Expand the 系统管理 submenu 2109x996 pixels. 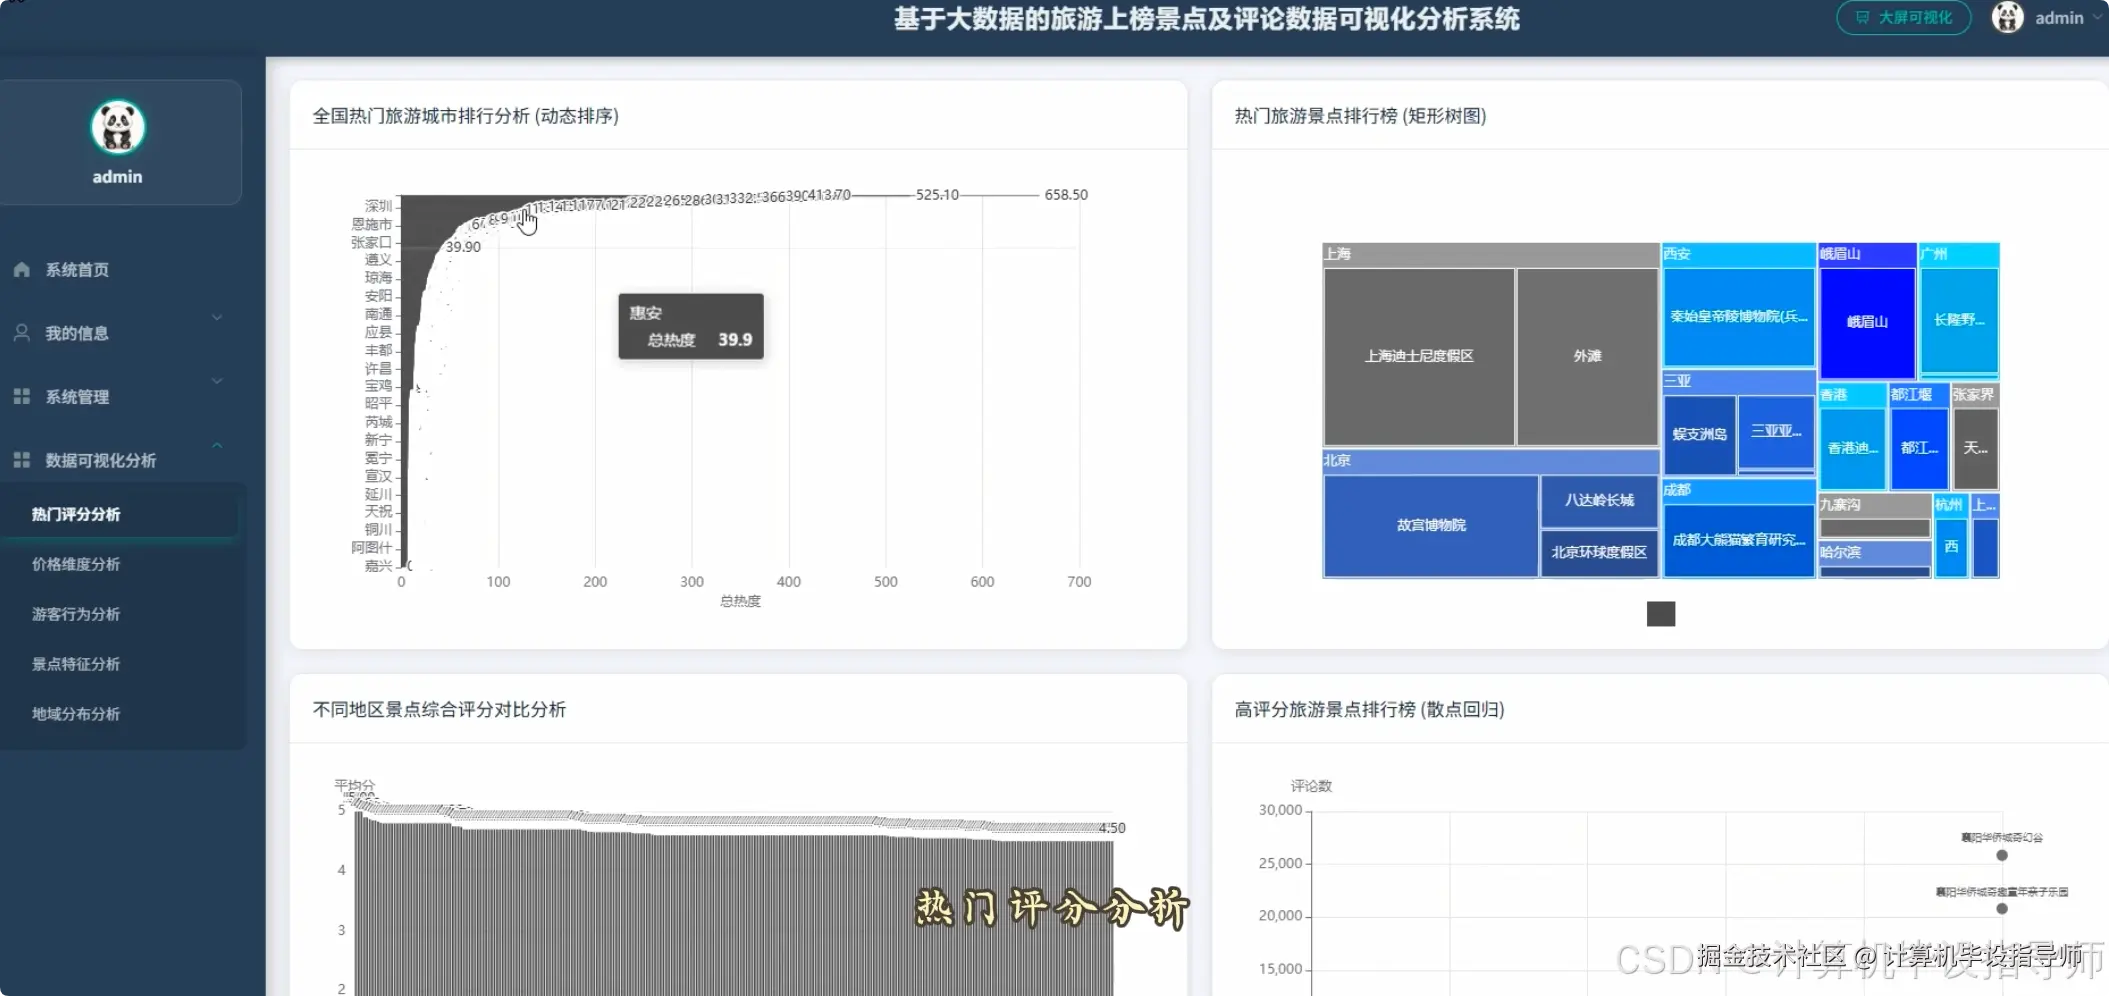pyautogui.click(x=217, y=381)
